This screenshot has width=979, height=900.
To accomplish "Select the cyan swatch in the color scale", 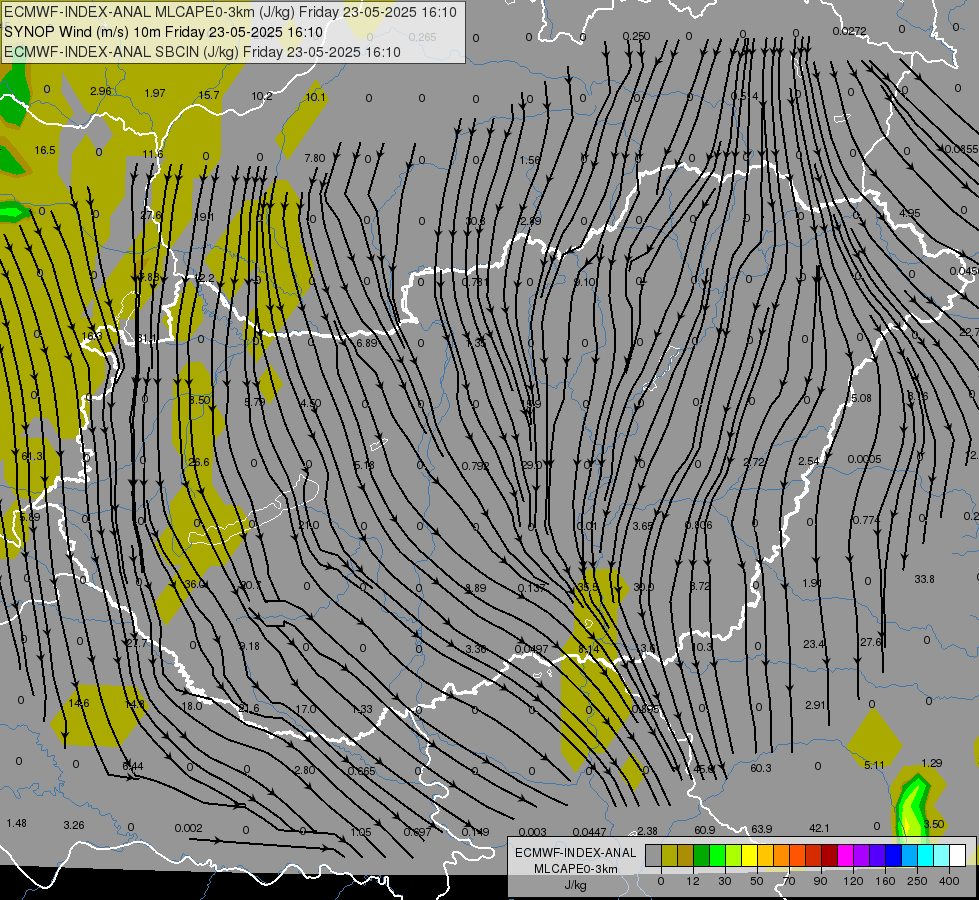I will pos(926,855).
